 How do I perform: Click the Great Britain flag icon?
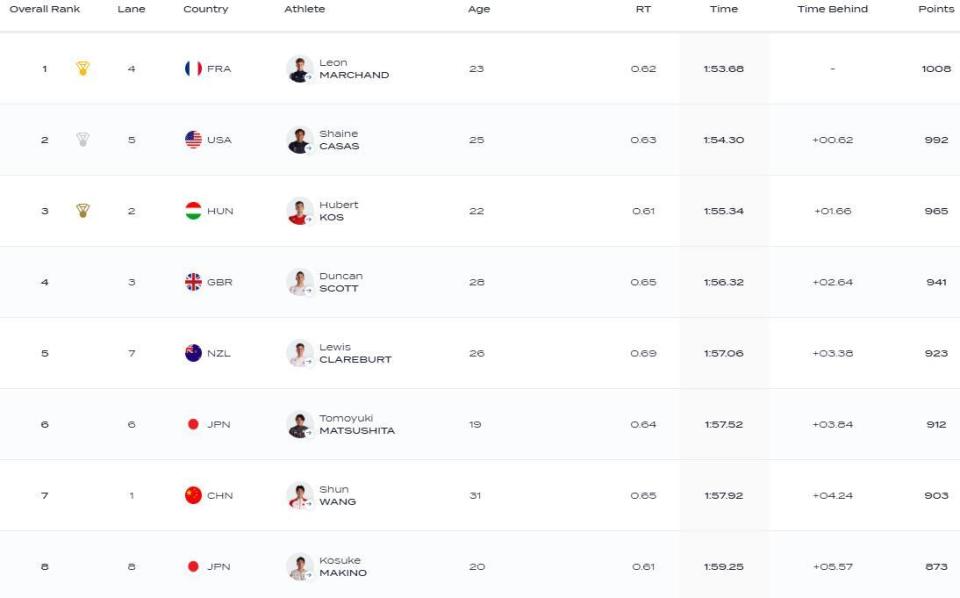(193, 282)
